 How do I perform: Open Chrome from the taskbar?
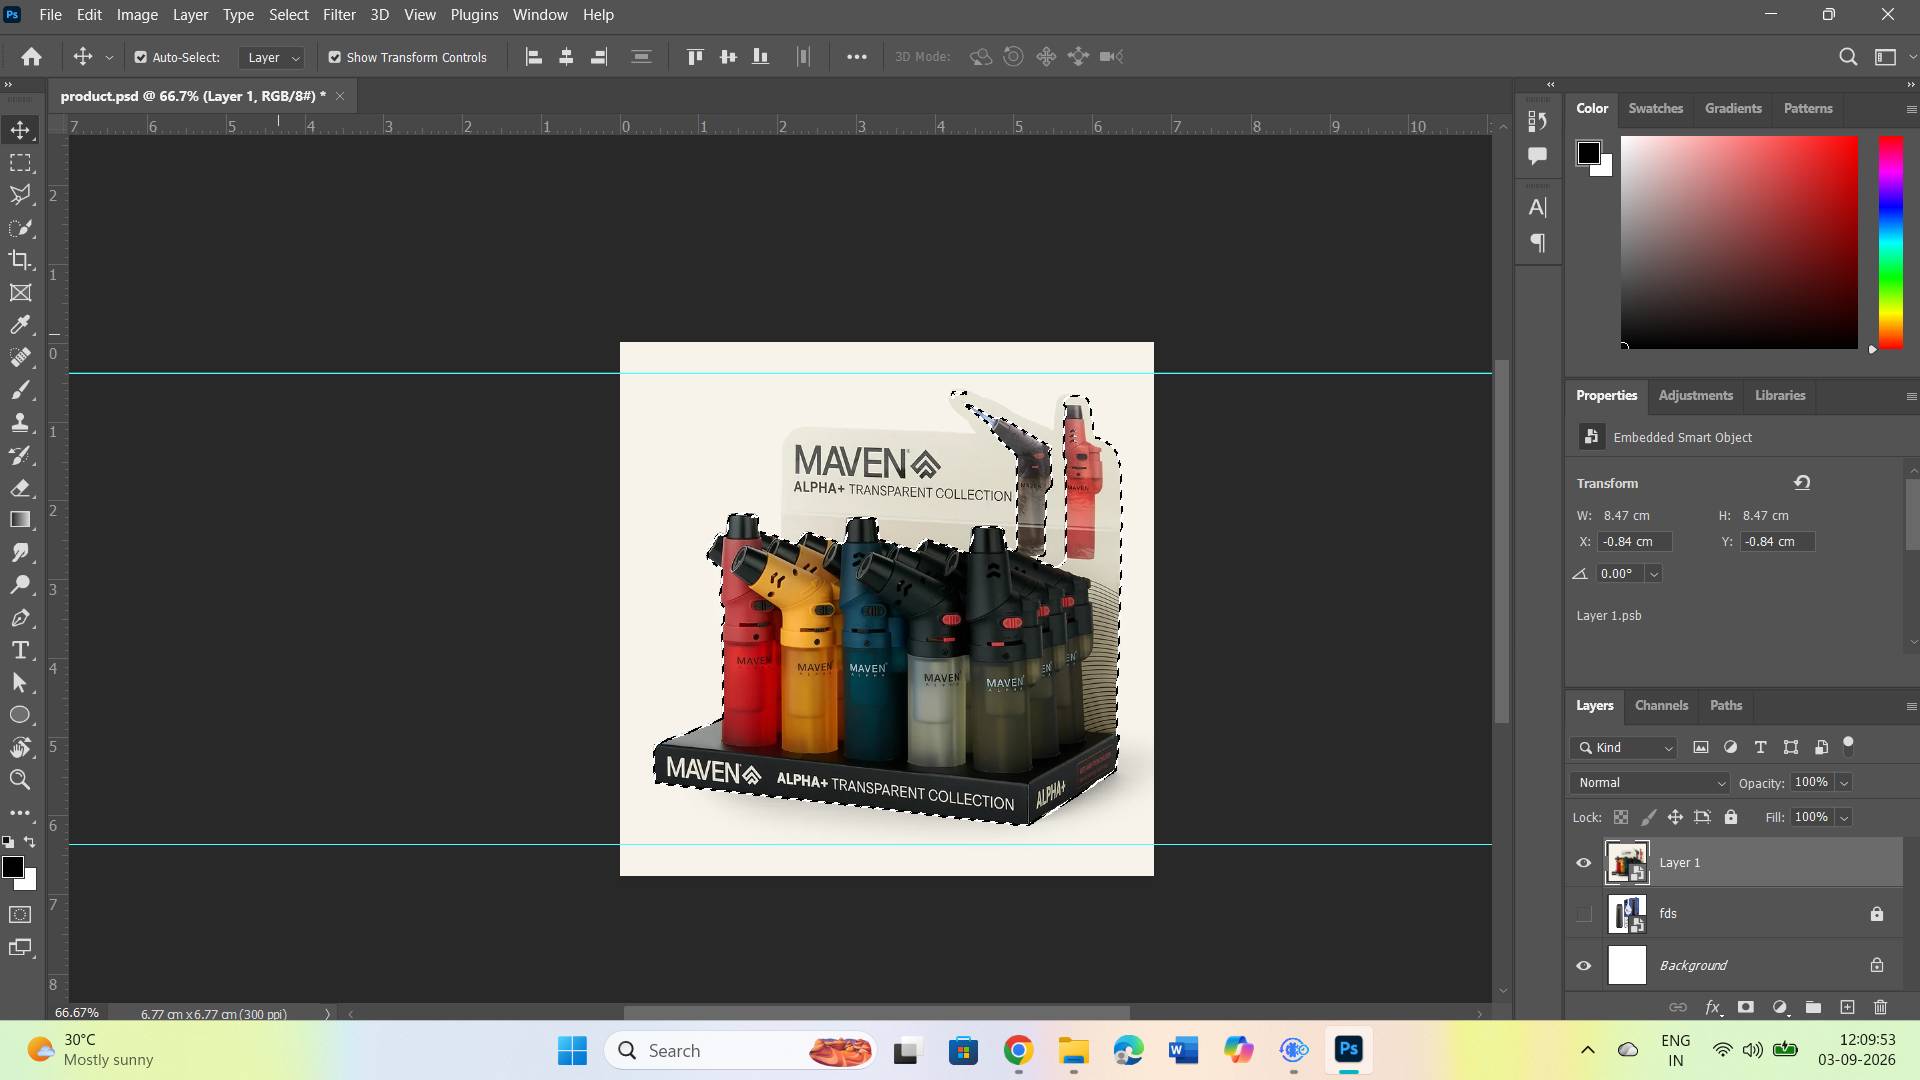(x=1018, y=1050)
